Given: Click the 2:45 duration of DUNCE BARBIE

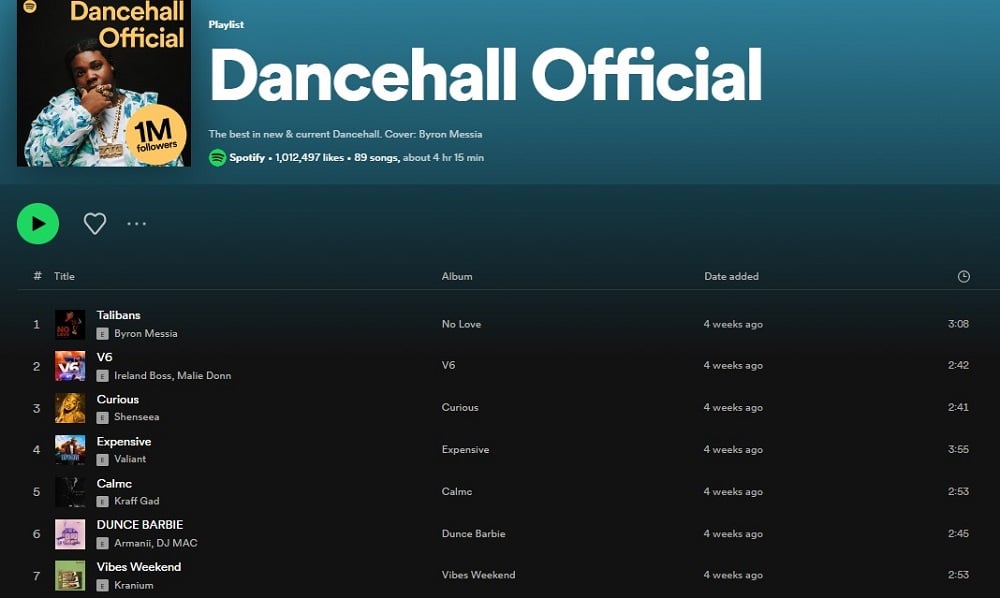Looking at the screenshot, I should pyautogui.click(x=959, y=534).
